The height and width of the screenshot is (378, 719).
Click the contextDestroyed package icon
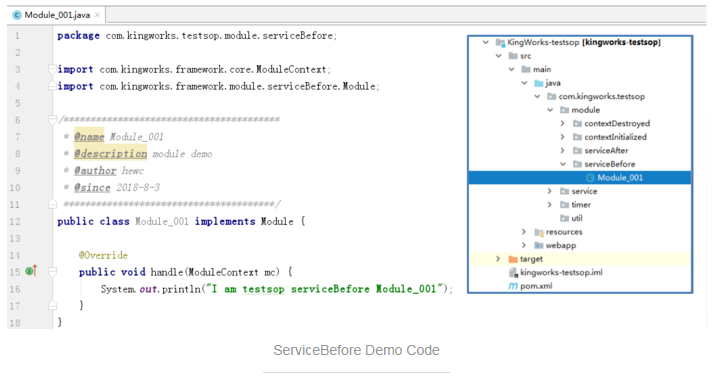coord(577,123)
